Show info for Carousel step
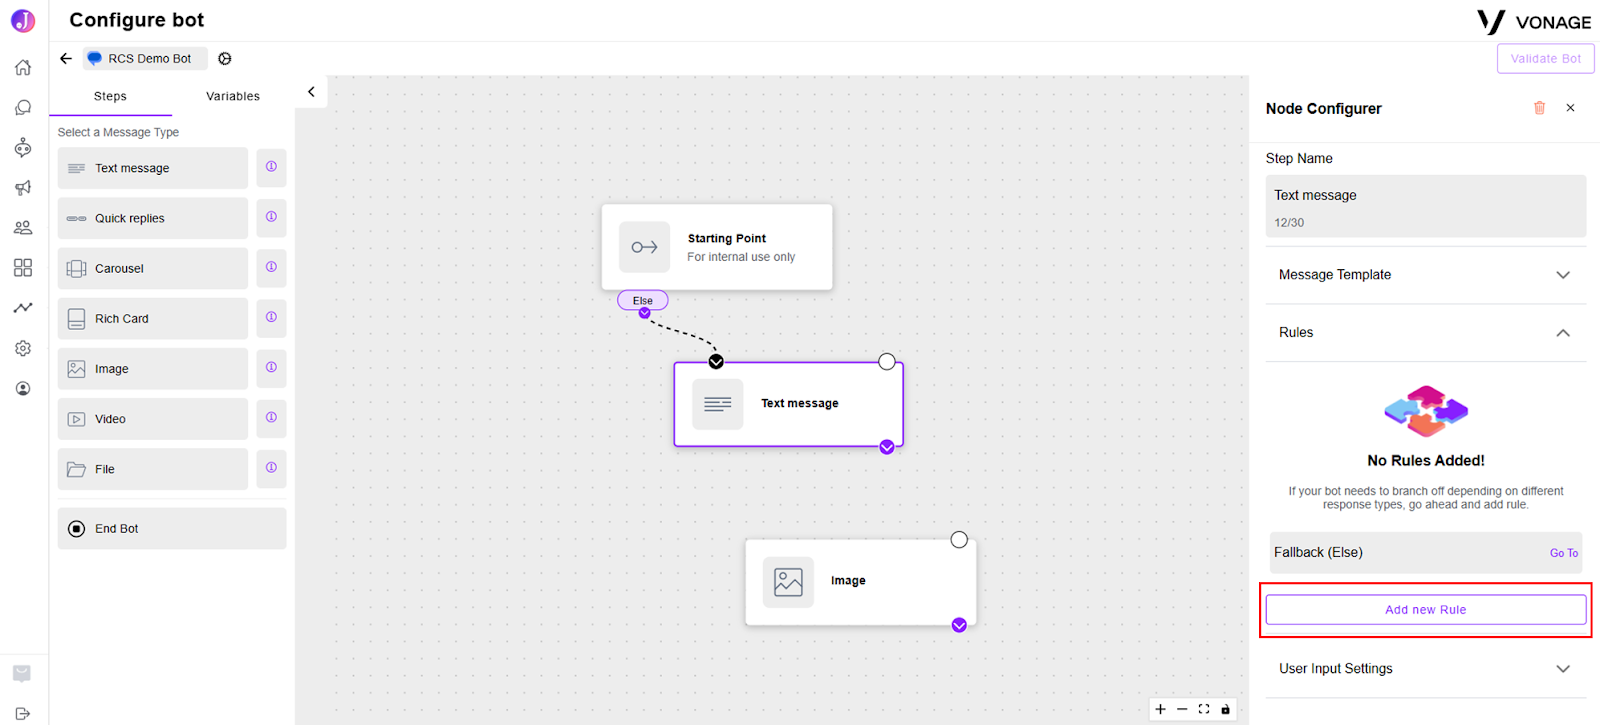 271,267
